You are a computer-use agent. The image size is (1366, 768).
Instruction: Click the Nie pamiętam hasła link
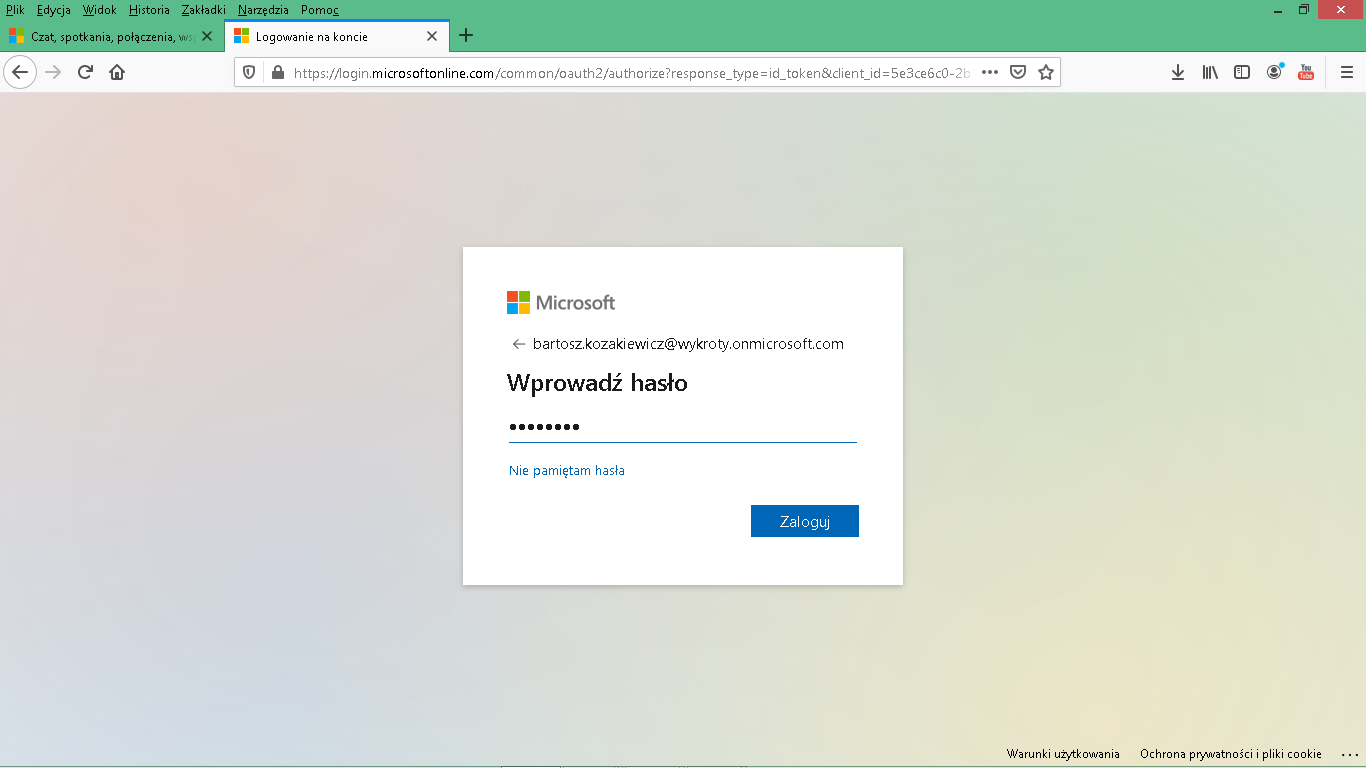click(x=566, y=471)
